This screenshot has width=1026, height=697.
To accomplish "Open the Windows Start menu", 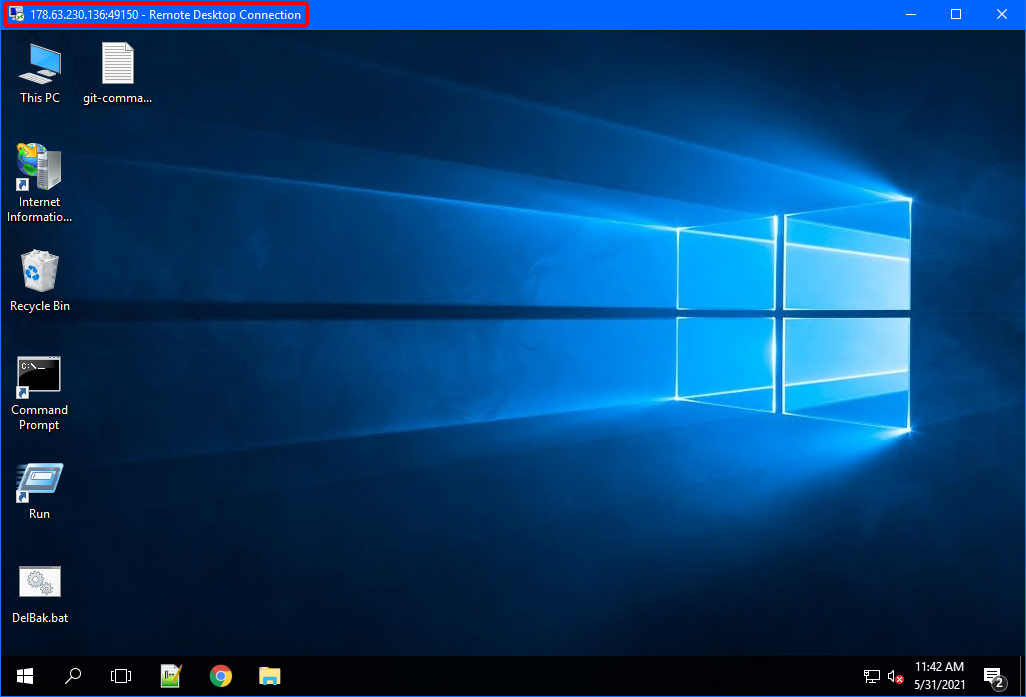I will coord(25,676).
